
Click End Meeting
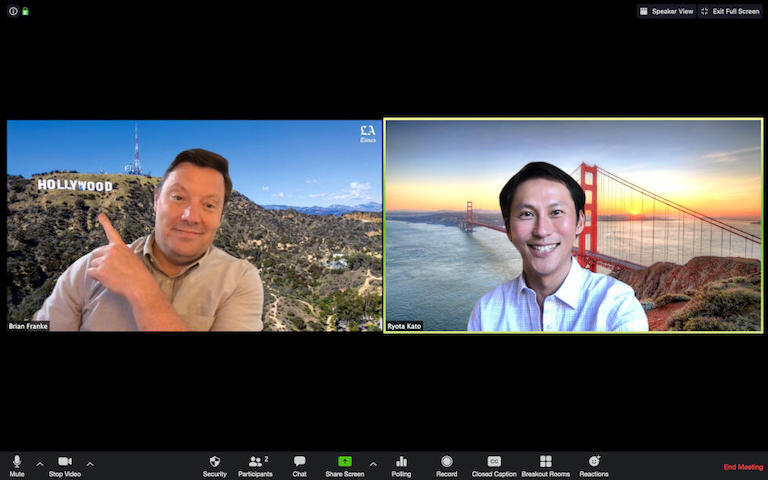click(744, 467)
